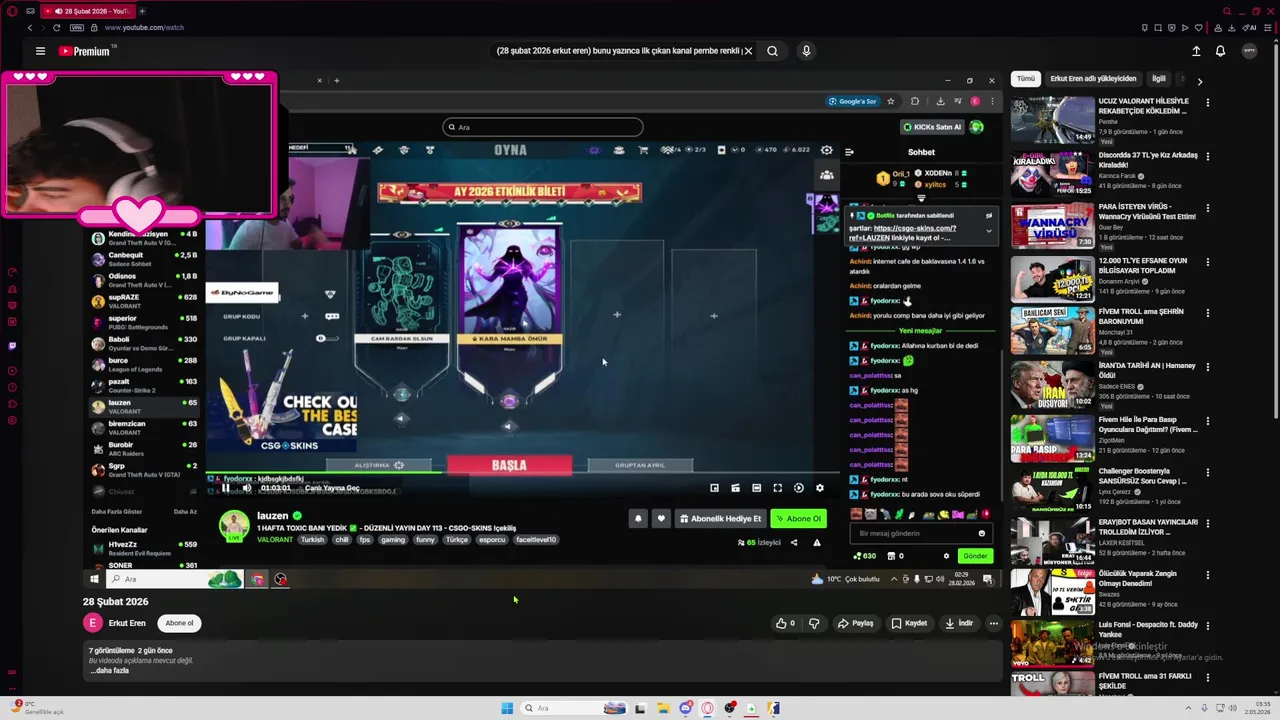Click the Turkish tag under lauzen stream
The height and width of the screenshot is (720, 1280).
click(x=313, y=540)
